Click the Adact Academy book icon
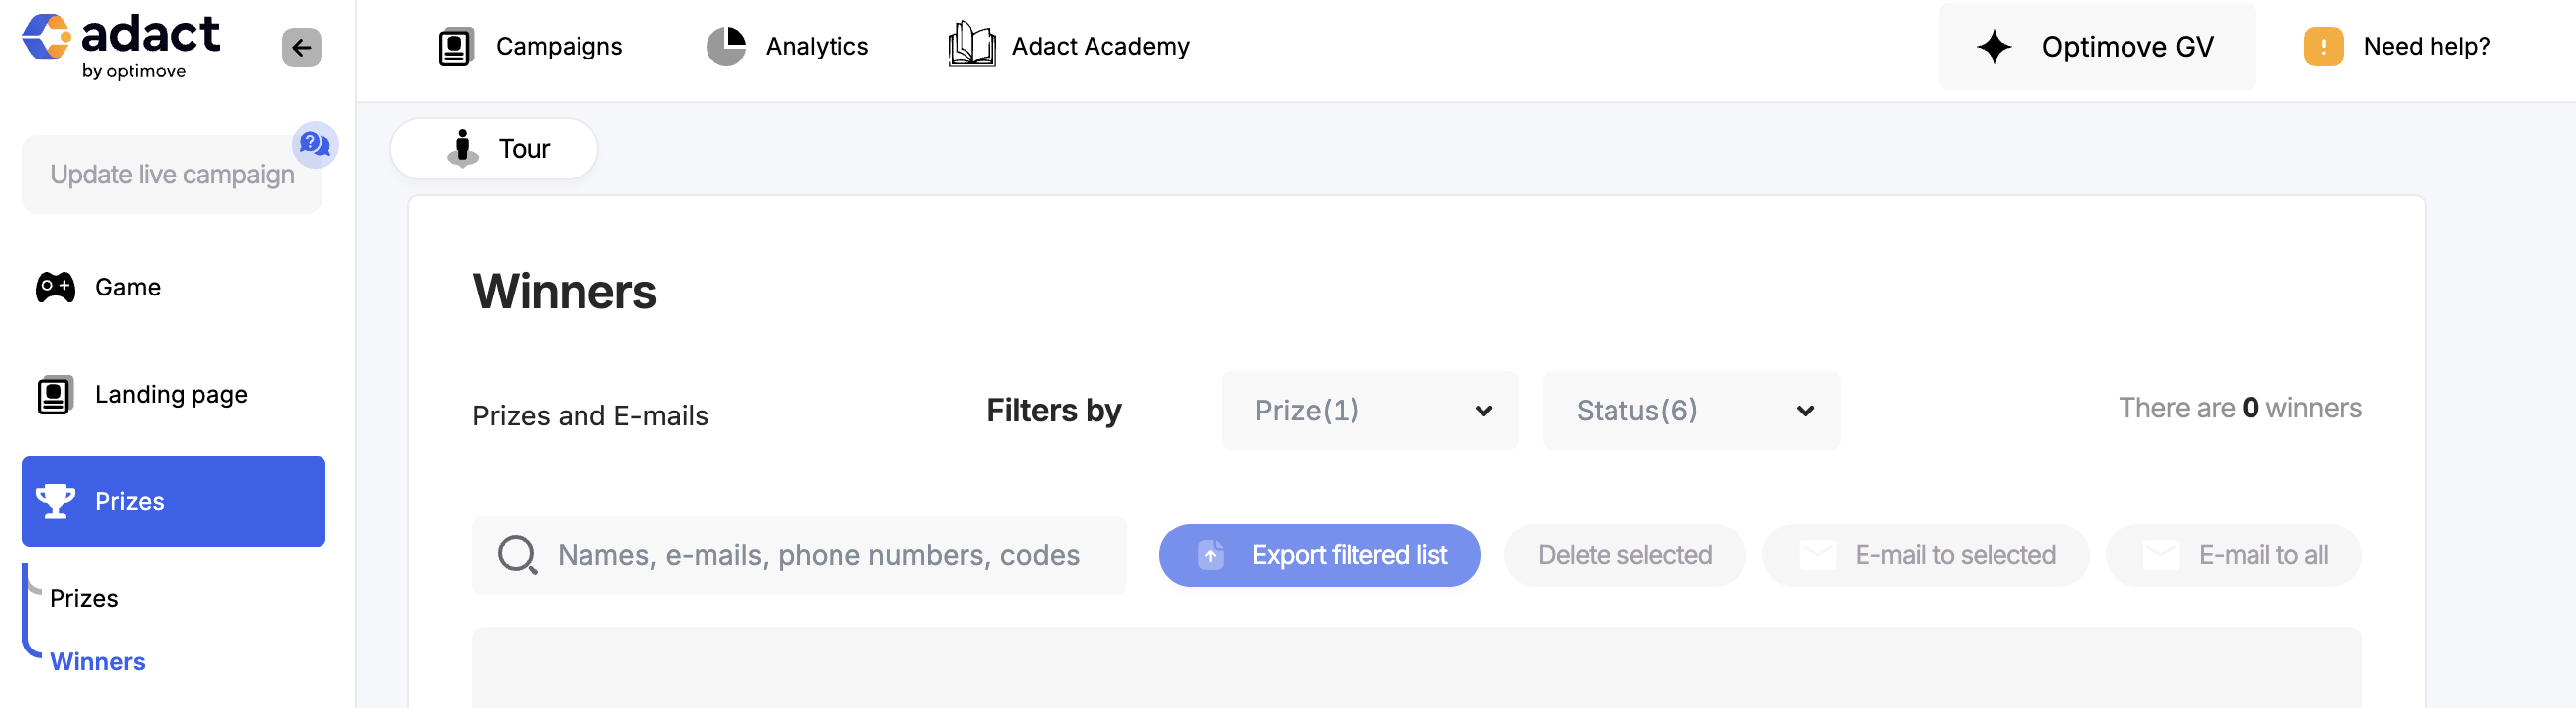This screenshot has width=2576, height=708. click(971, 45)
